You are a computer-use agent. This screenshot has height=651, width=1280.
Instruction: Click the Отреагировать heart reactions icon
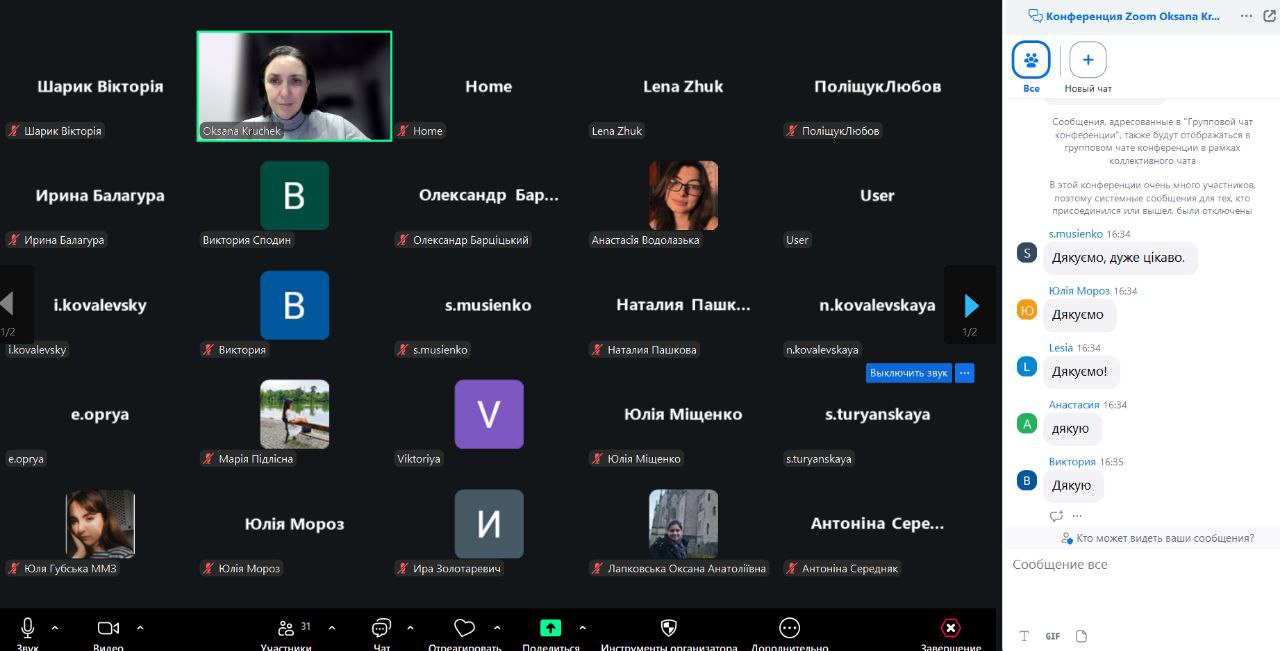[464, 628]
